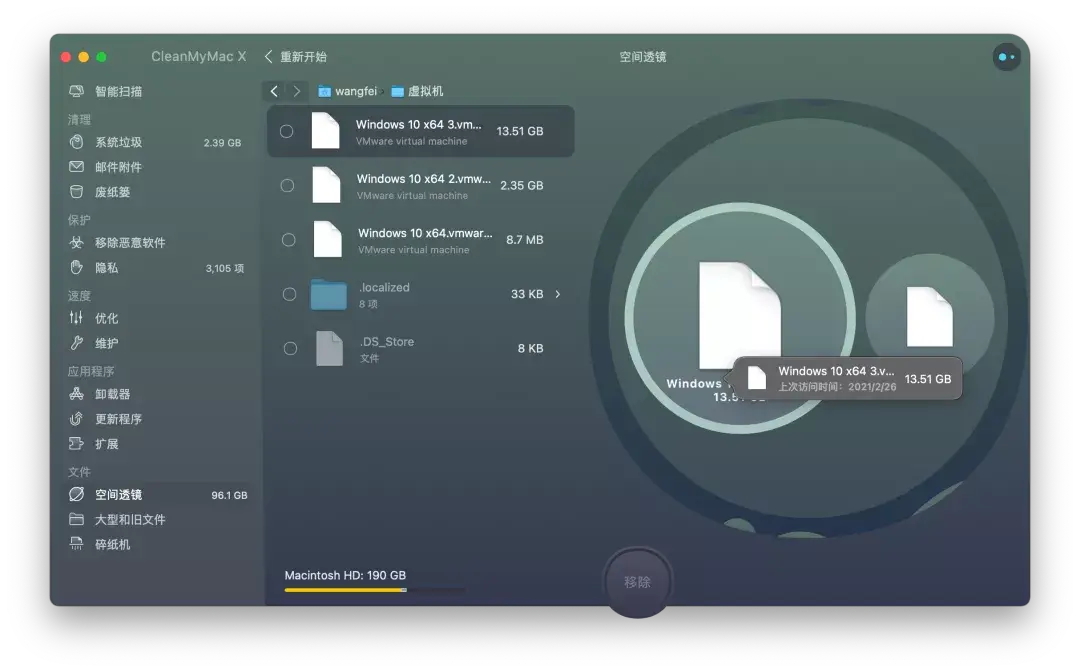Select the .localized folder name
1080x672 pixels.
384,287
